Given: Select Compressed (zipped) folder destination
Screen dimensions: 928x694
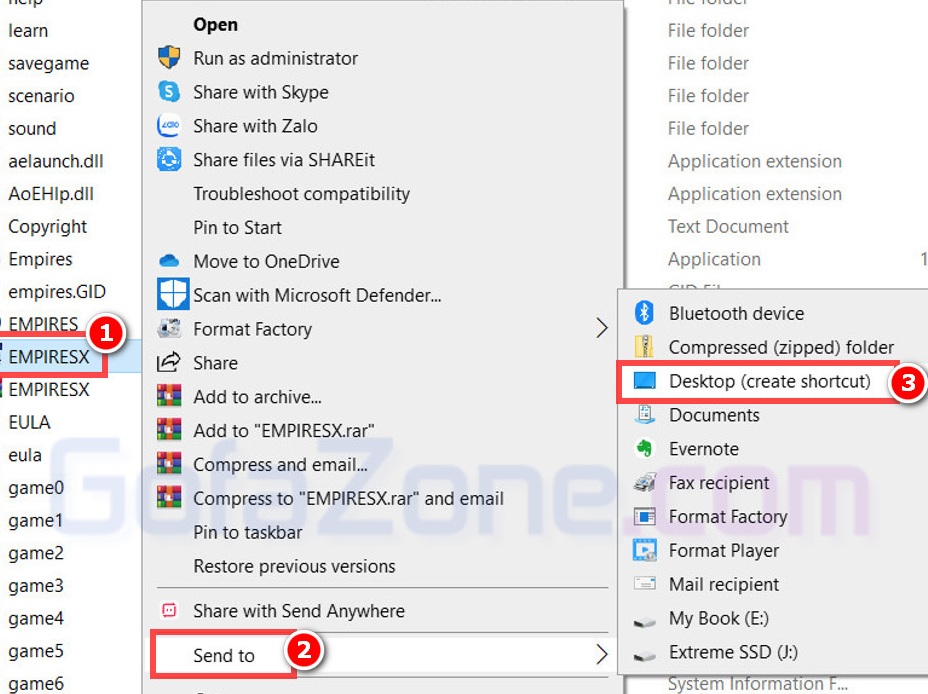Looking at the screenshot, I should 781,347.
